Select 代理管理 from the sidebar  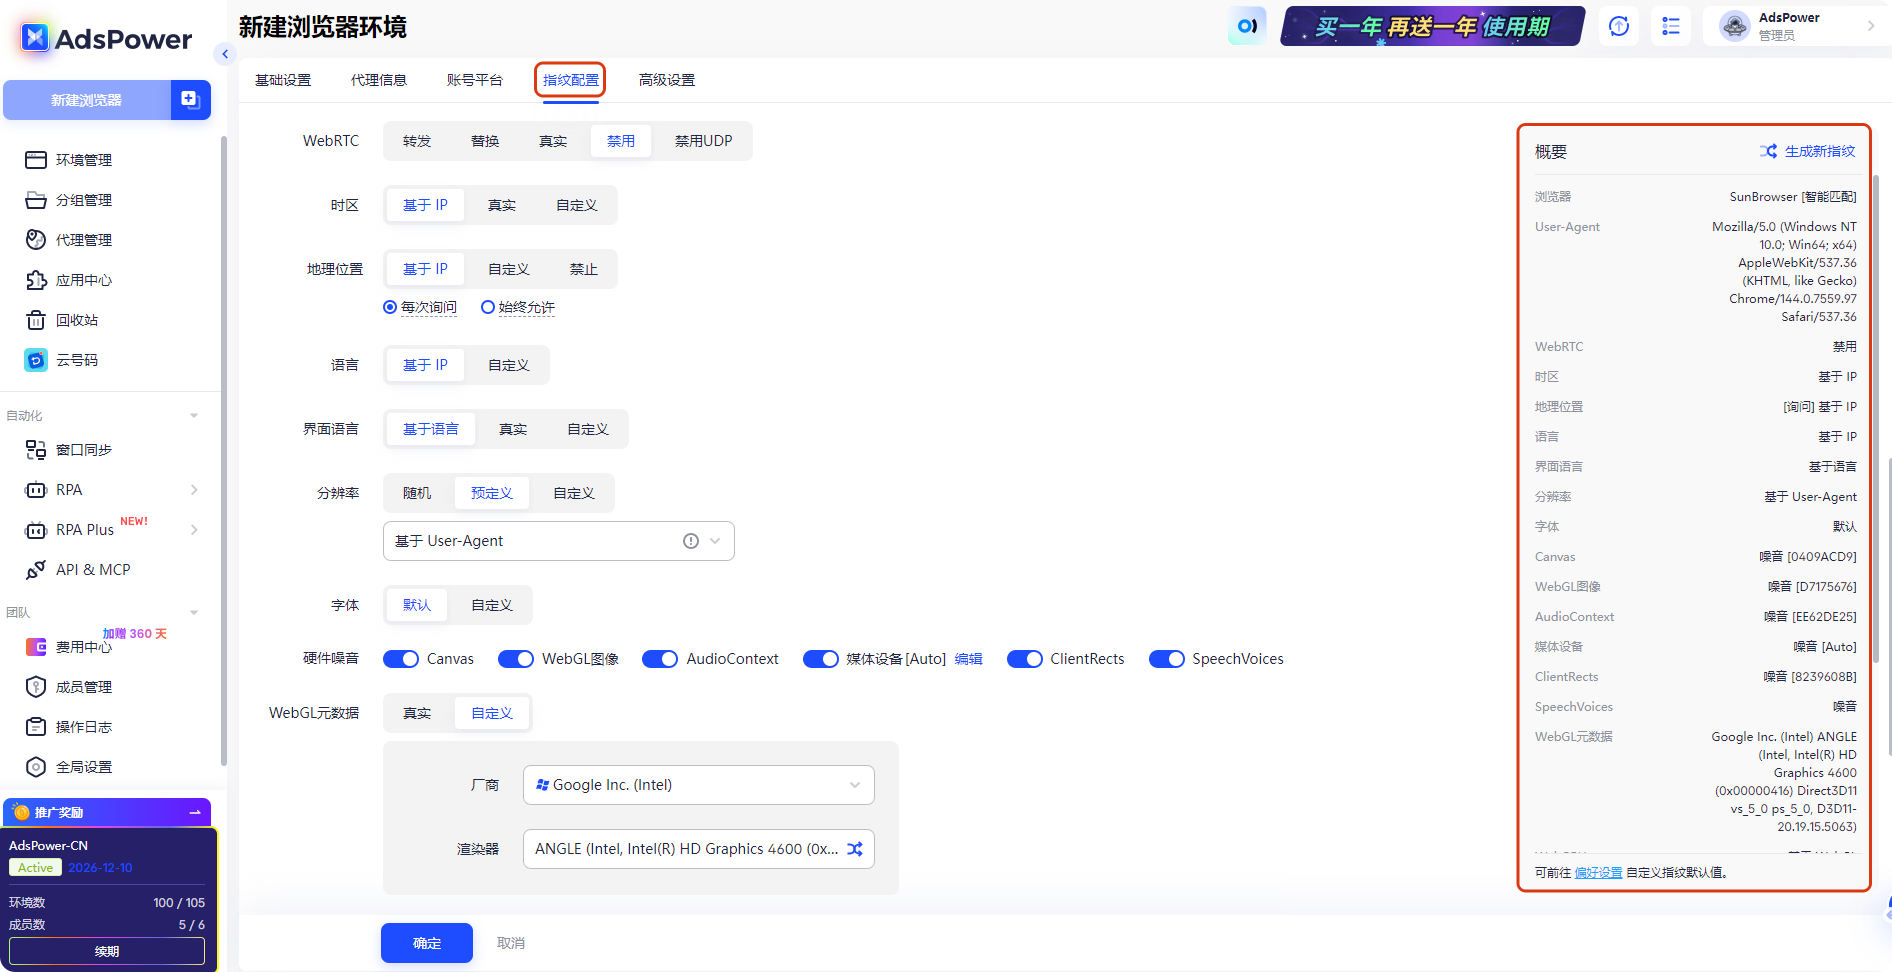click(85, 239)
